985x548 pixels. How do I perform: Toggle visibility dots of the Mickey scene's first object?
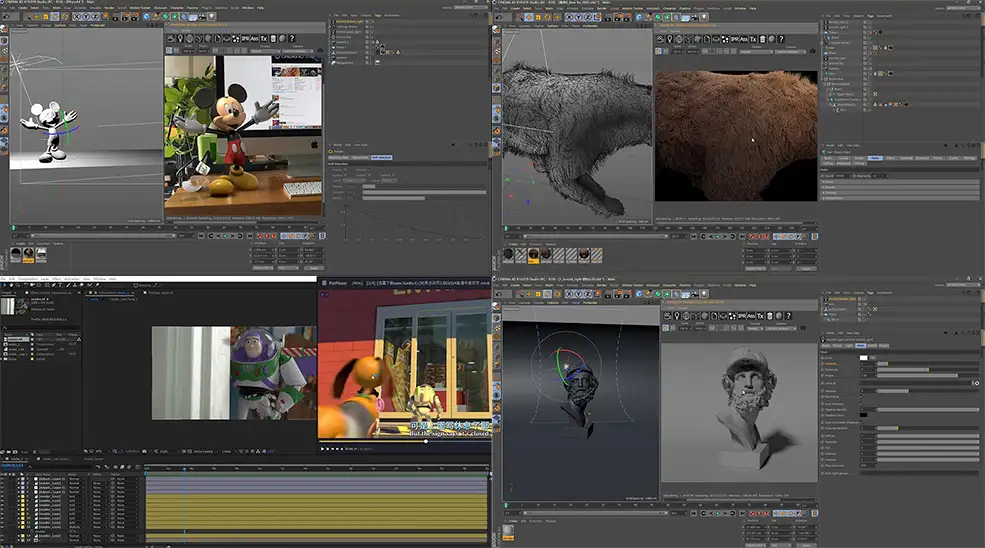coord(371,21)
